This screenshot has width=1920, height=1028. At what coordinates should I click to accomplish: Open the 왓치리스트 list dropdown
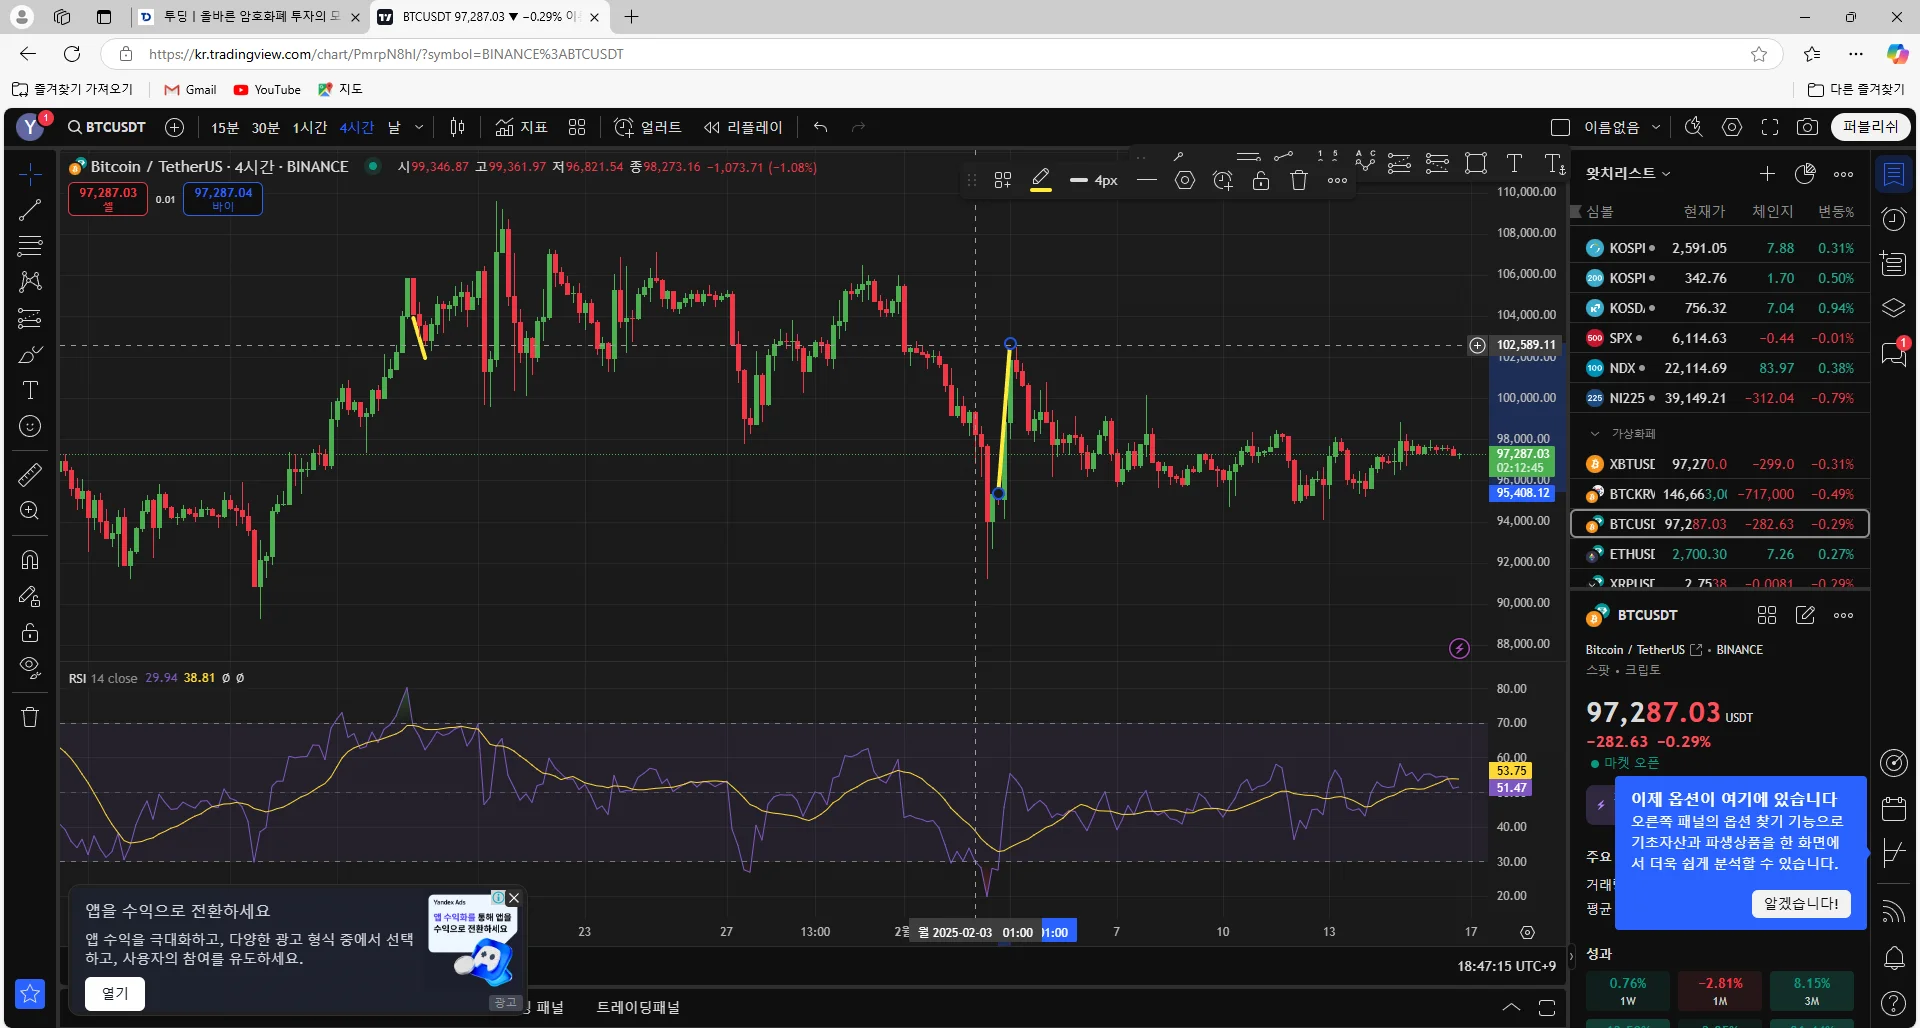tap(1628, 174)
